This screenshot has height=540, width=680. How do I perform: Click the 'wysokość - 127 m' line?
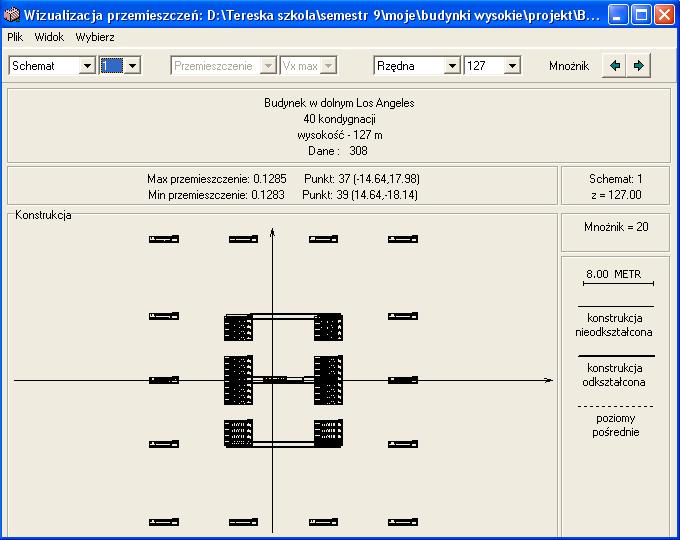click(x=340, y=135)
